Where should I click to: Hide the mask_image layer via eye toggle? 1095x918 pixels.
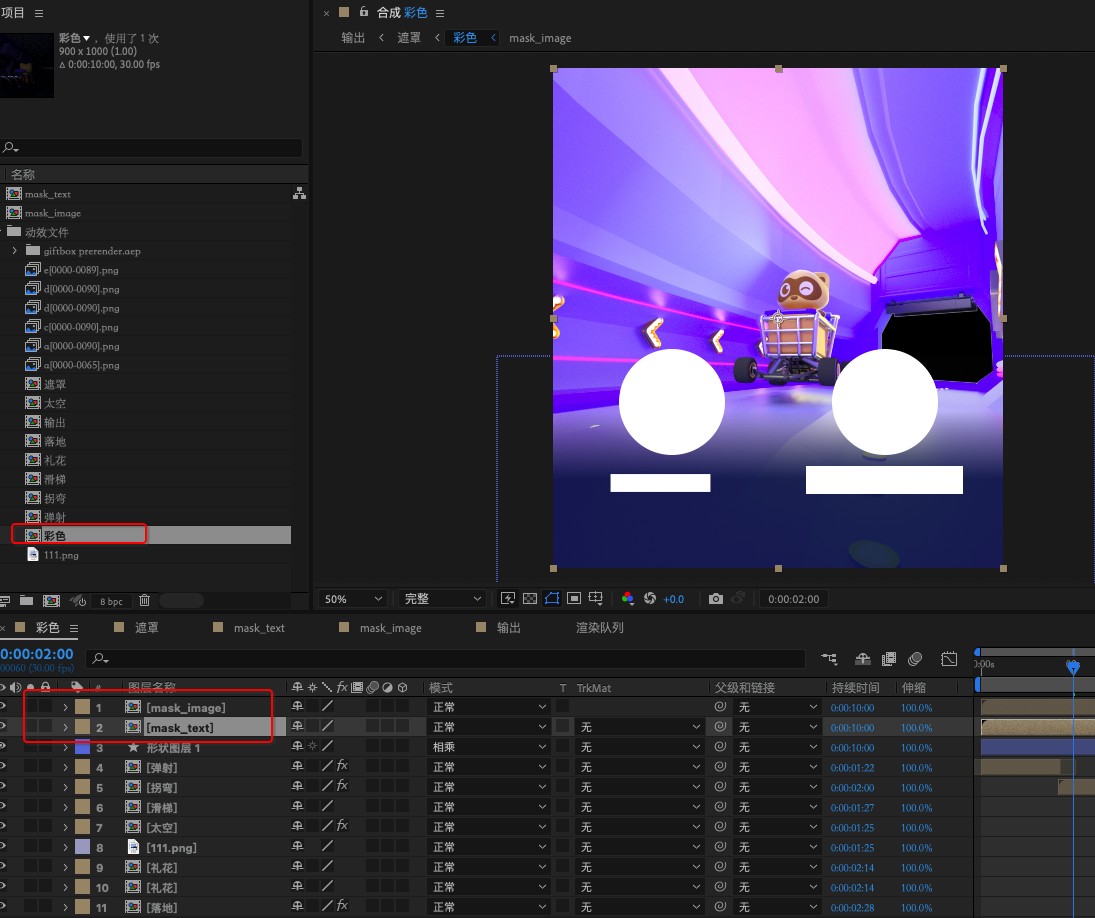coord(4,708)
